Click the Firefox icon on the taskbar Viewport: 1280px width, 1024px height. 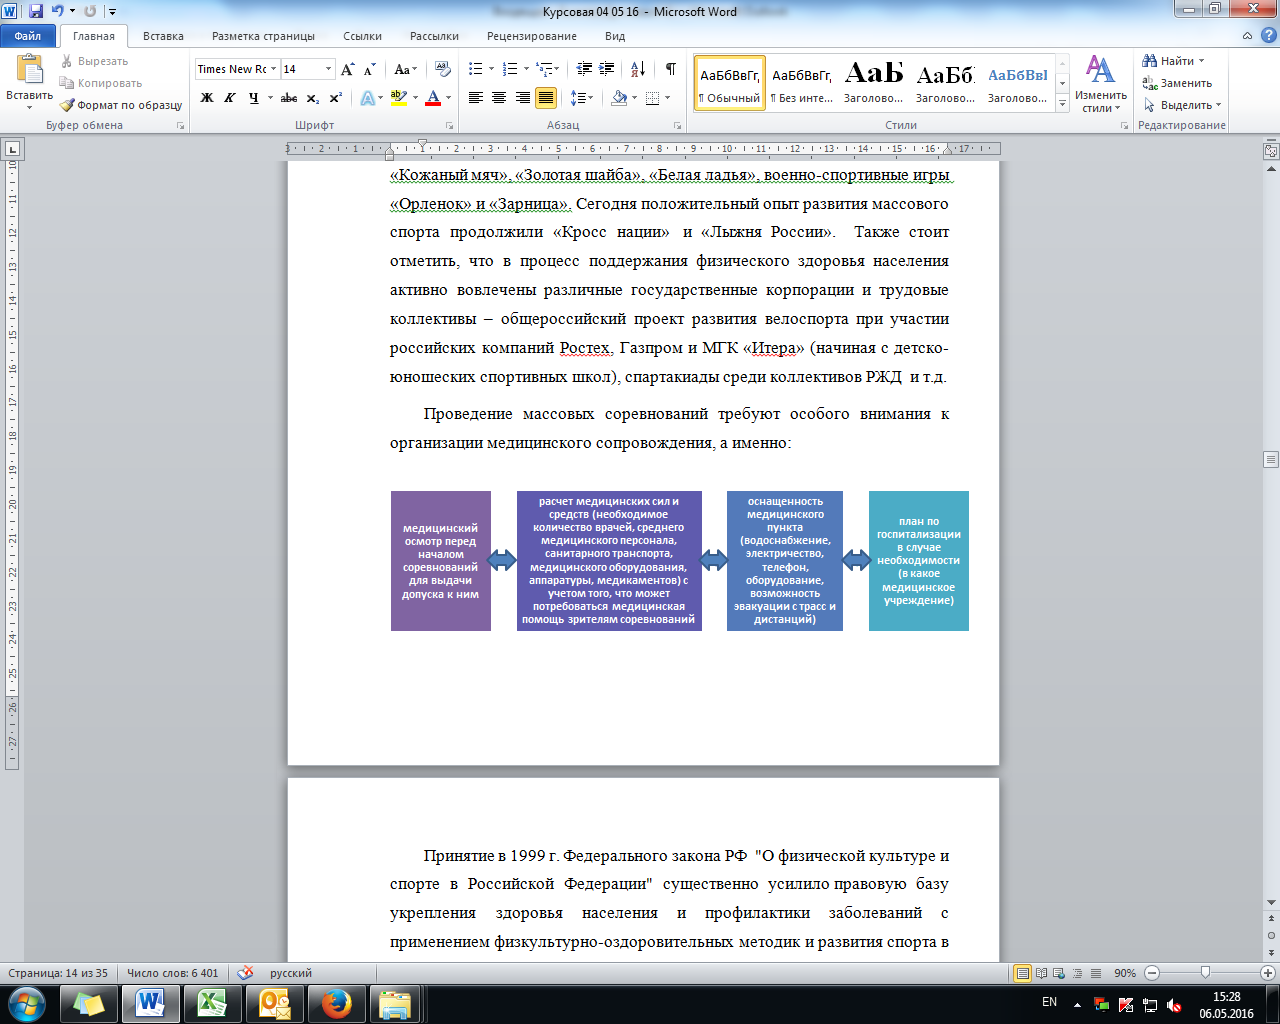(x=336, y=1003)
